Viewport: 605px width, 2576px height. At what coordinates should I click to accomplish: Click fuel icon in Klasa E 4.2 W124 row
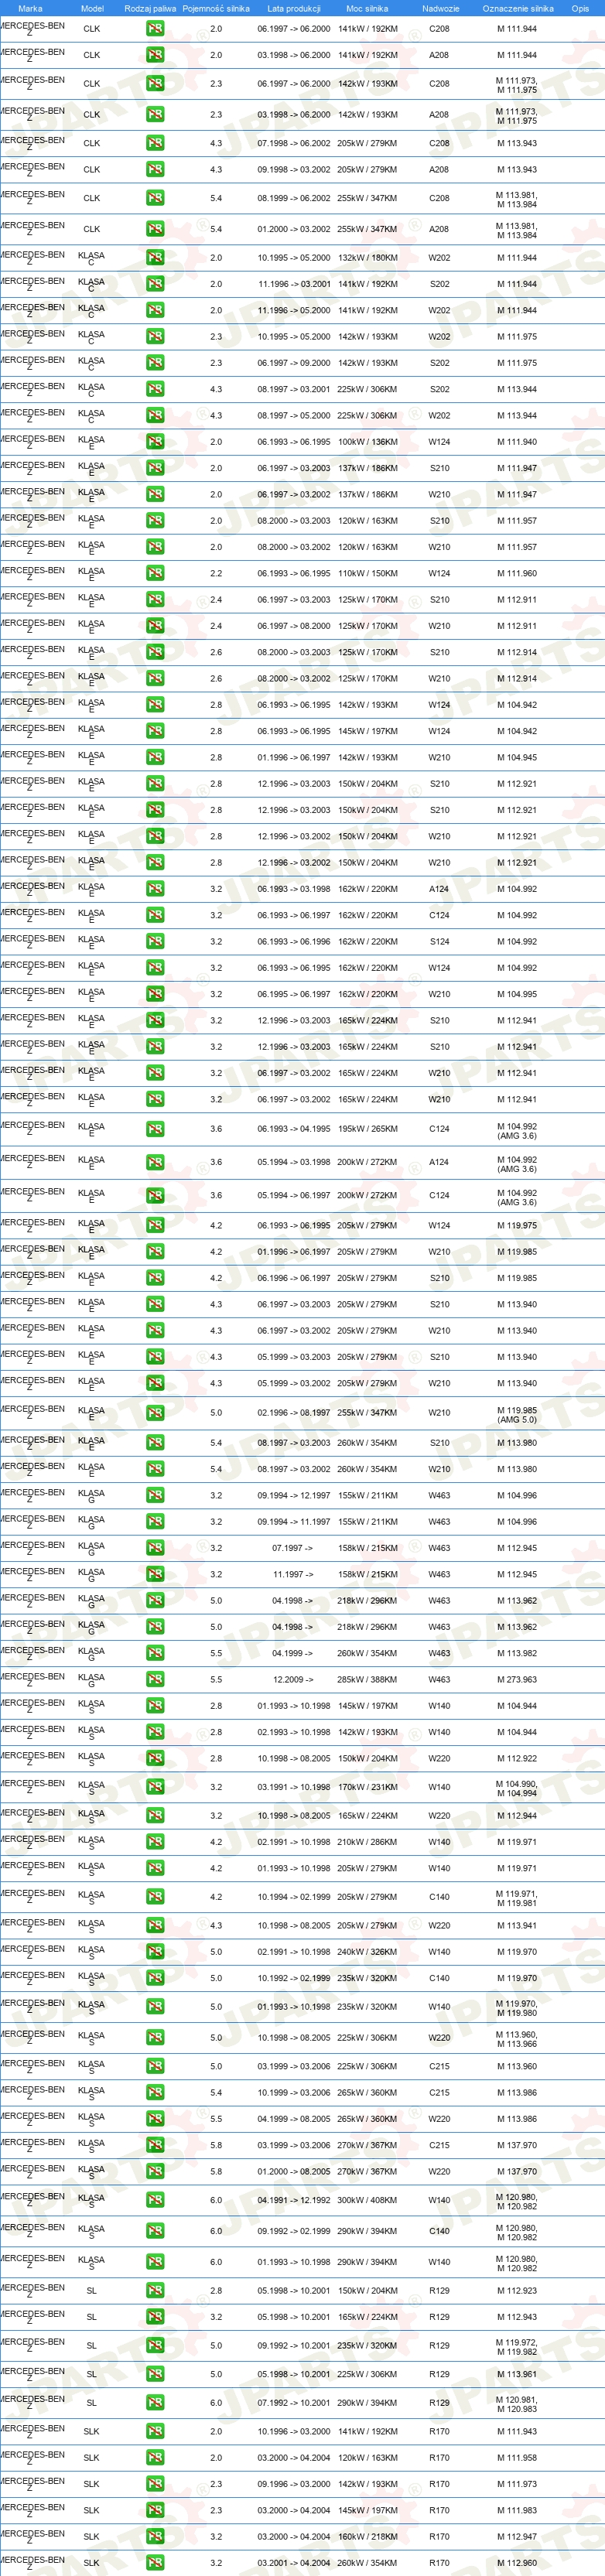tap(155, 1226)
